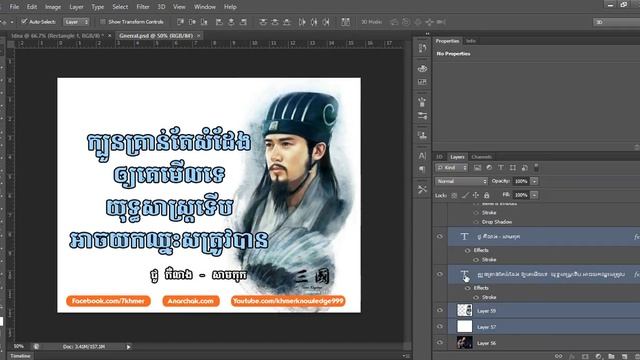Viewport: 640px width, 360px height.
Task: Click the Distribute Left Edges icon
Action: point(302,22)
